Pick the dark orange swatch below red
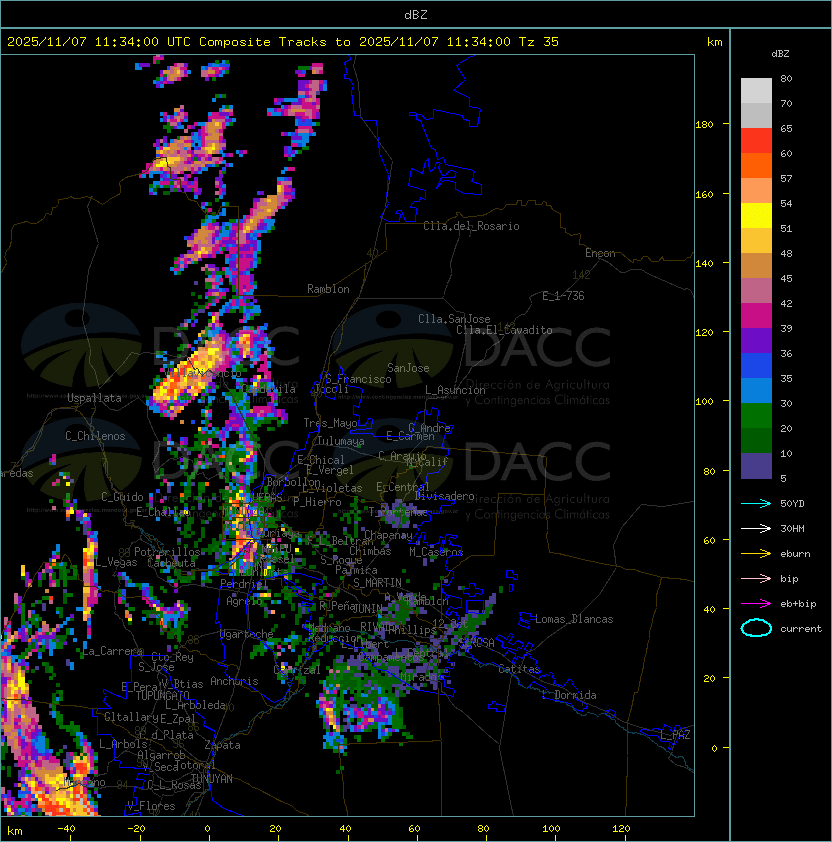 [756, 166]
